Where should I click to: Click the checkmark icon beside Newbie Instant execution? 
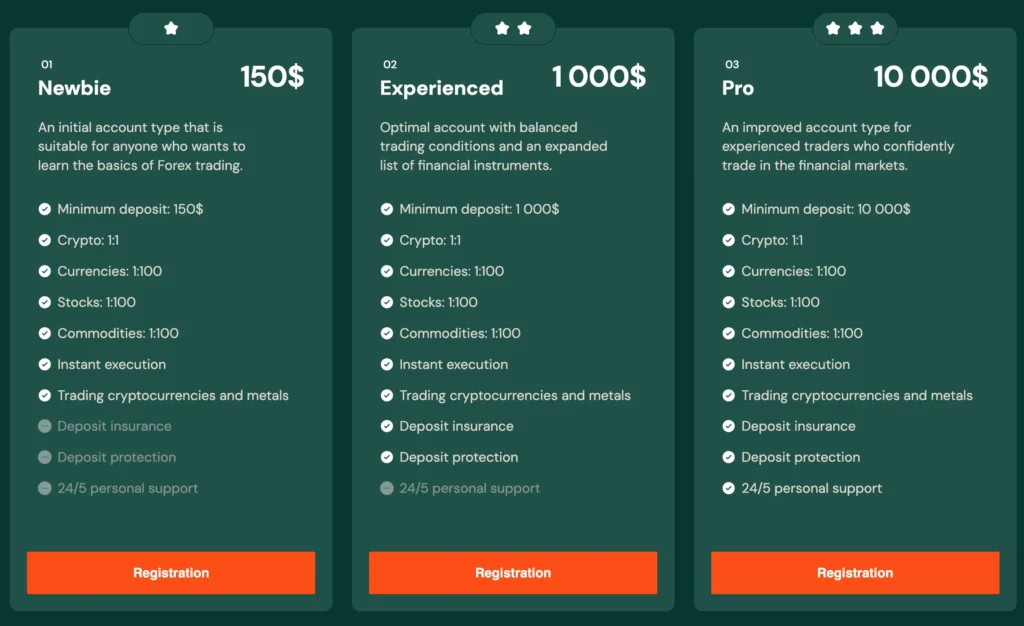pos(45,365)
